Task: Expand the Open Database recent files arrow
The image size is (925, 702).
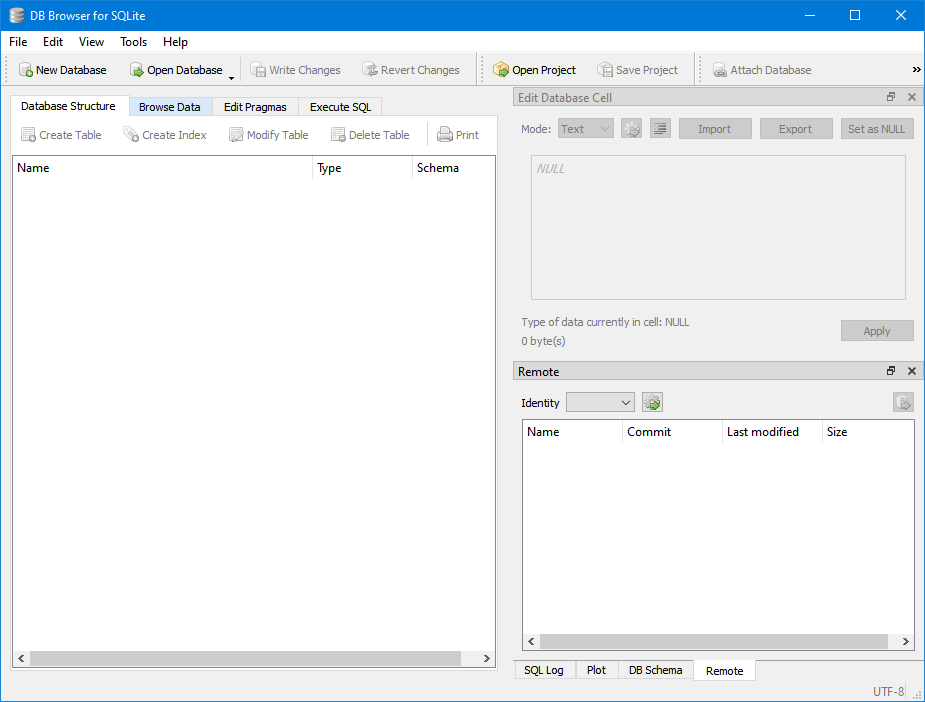Action: [x=232, y=76]
